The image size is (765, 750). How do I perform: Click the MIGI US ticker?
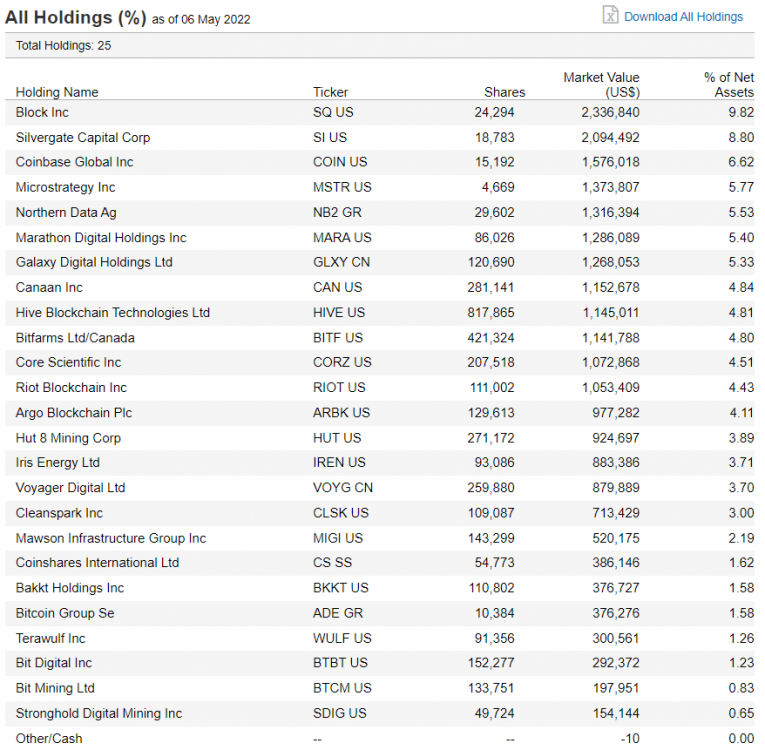338,539
